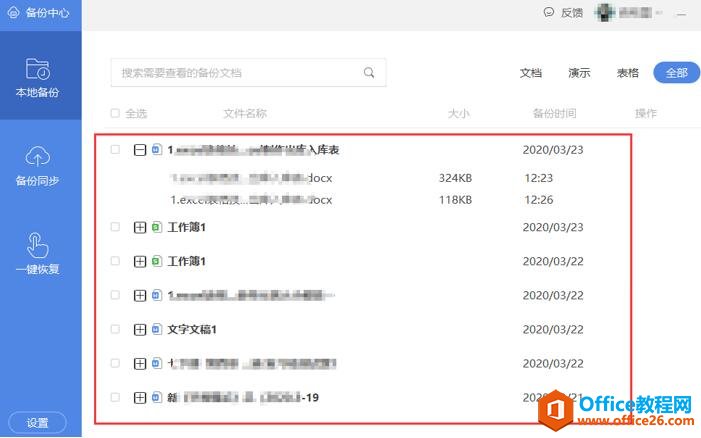Tick checkbox of the blurred row below 文字文稿1
Screen dimensions: 701x438
115,363
